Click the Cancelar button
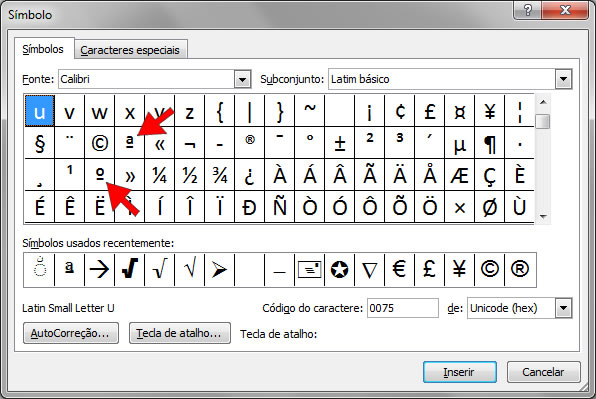 543,372
